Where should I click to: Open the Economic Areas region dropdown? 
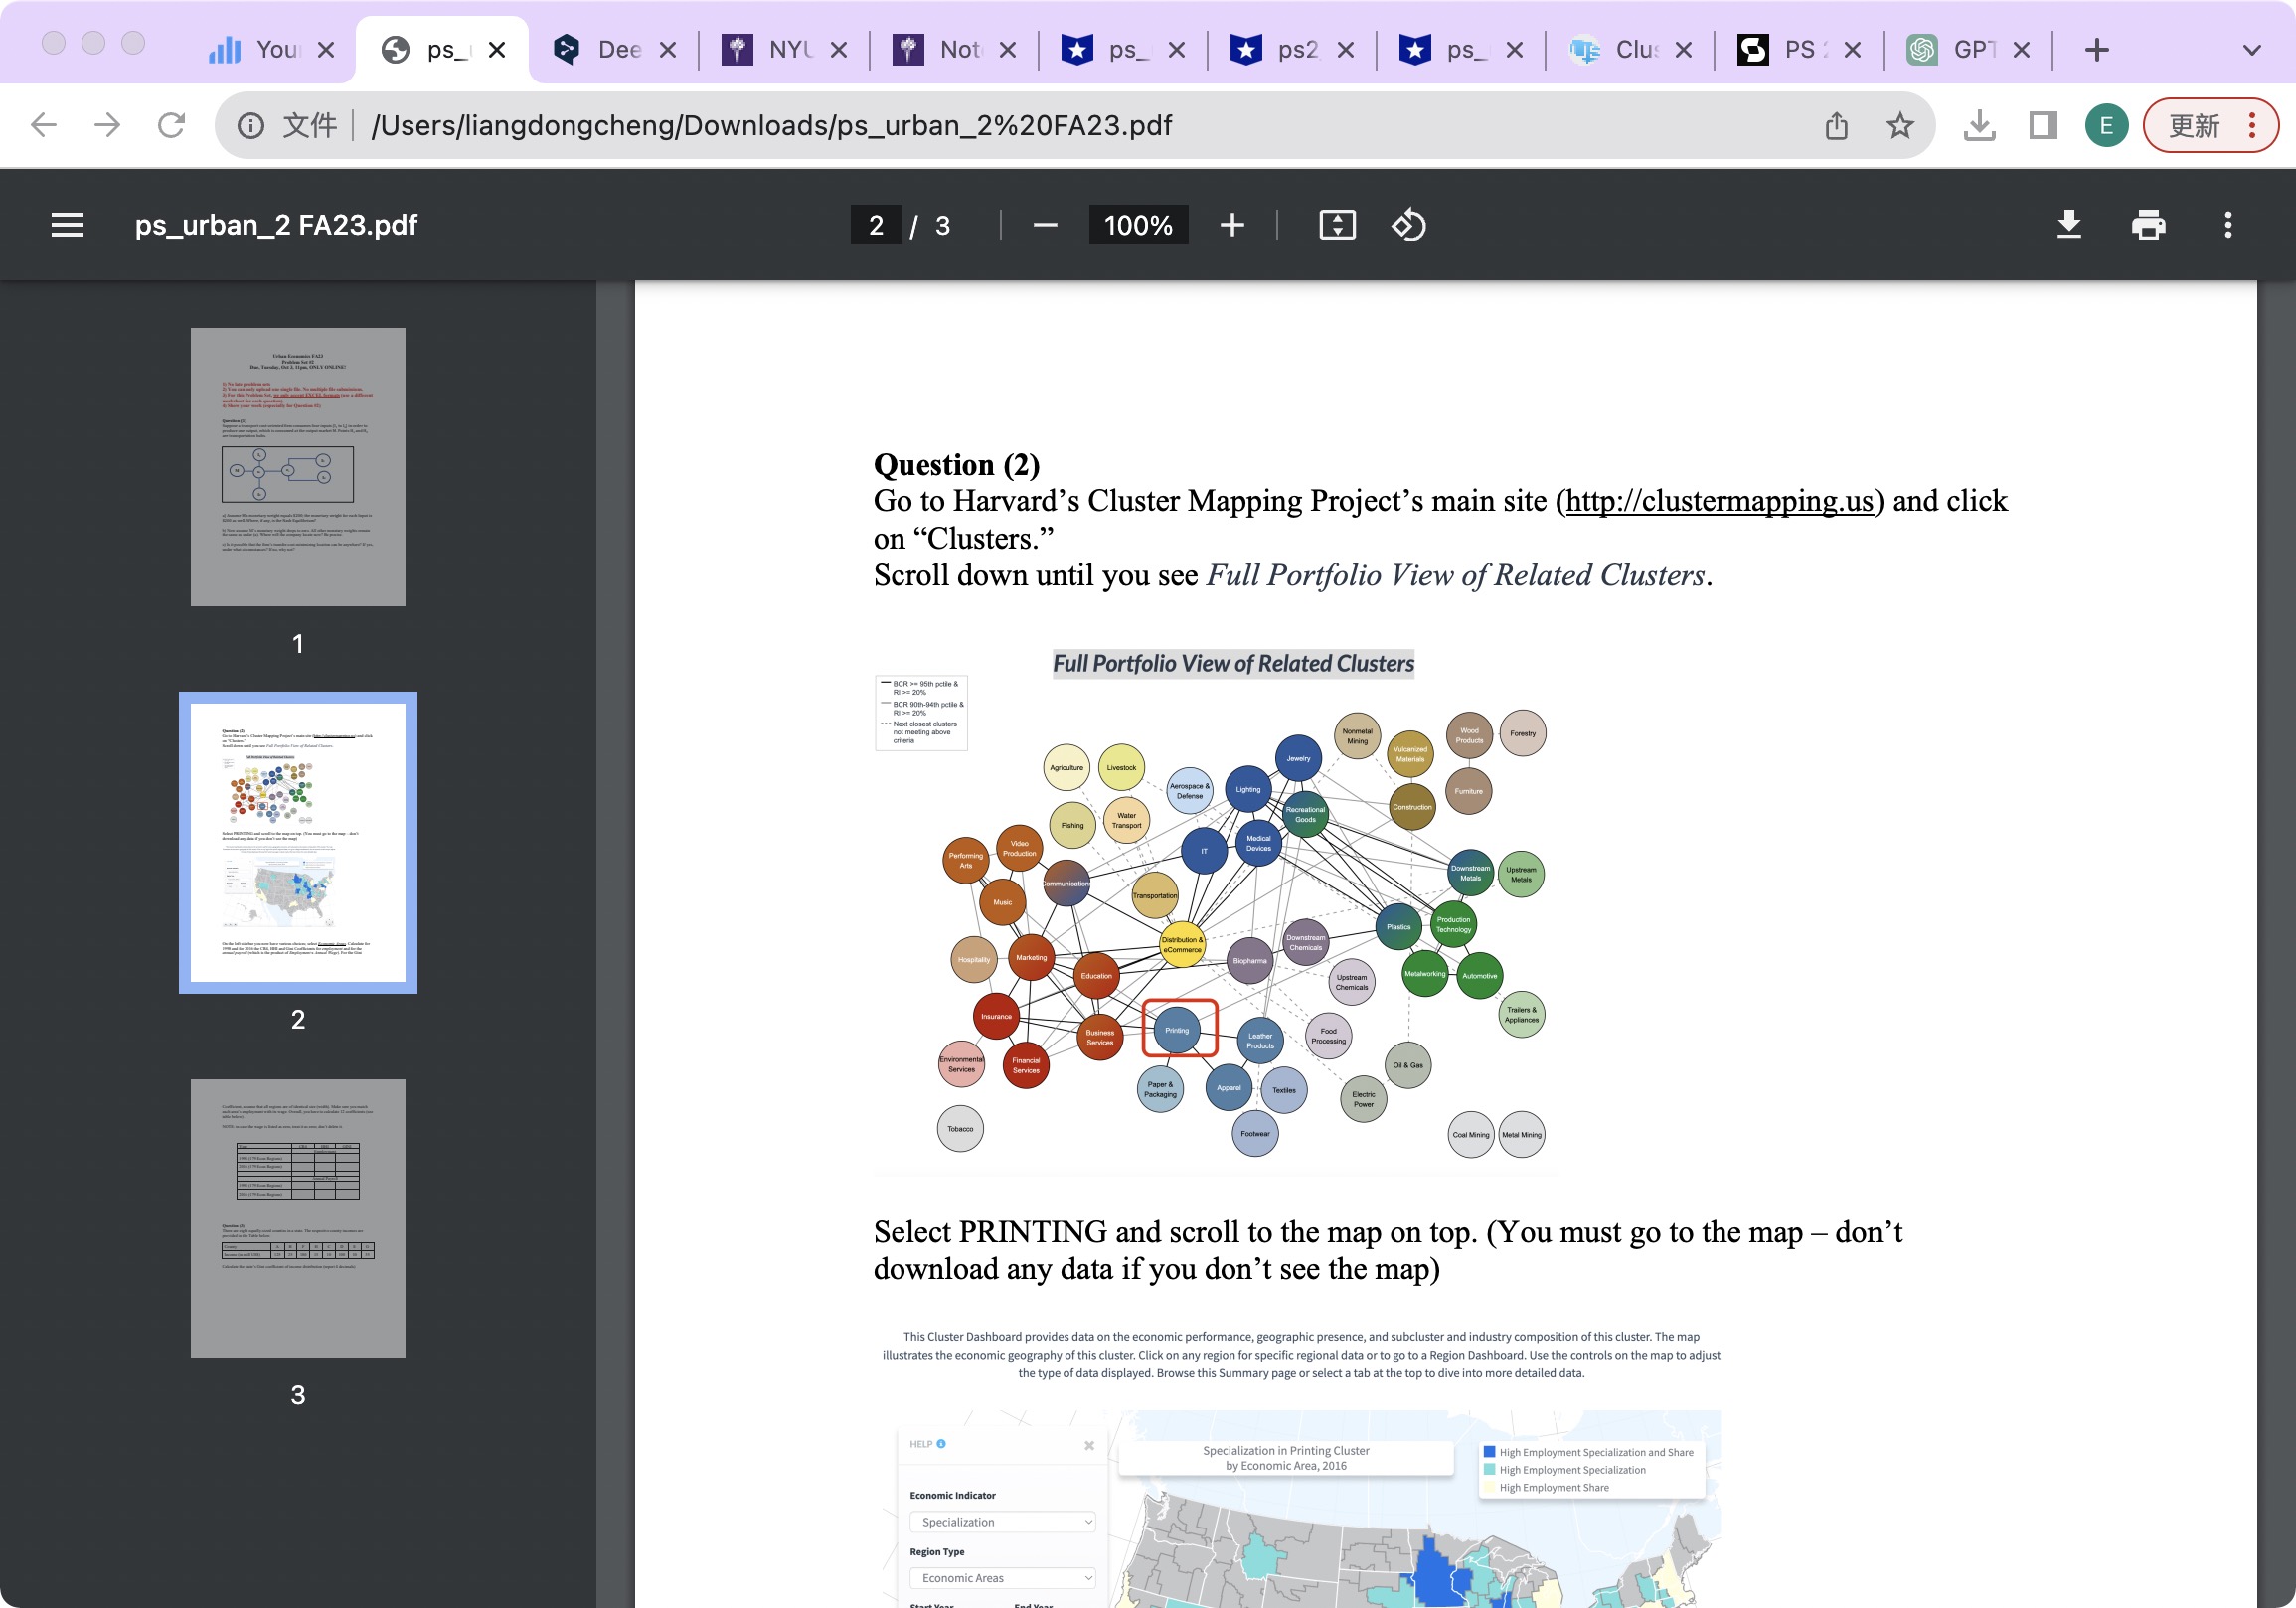tap(1003, 1577)
